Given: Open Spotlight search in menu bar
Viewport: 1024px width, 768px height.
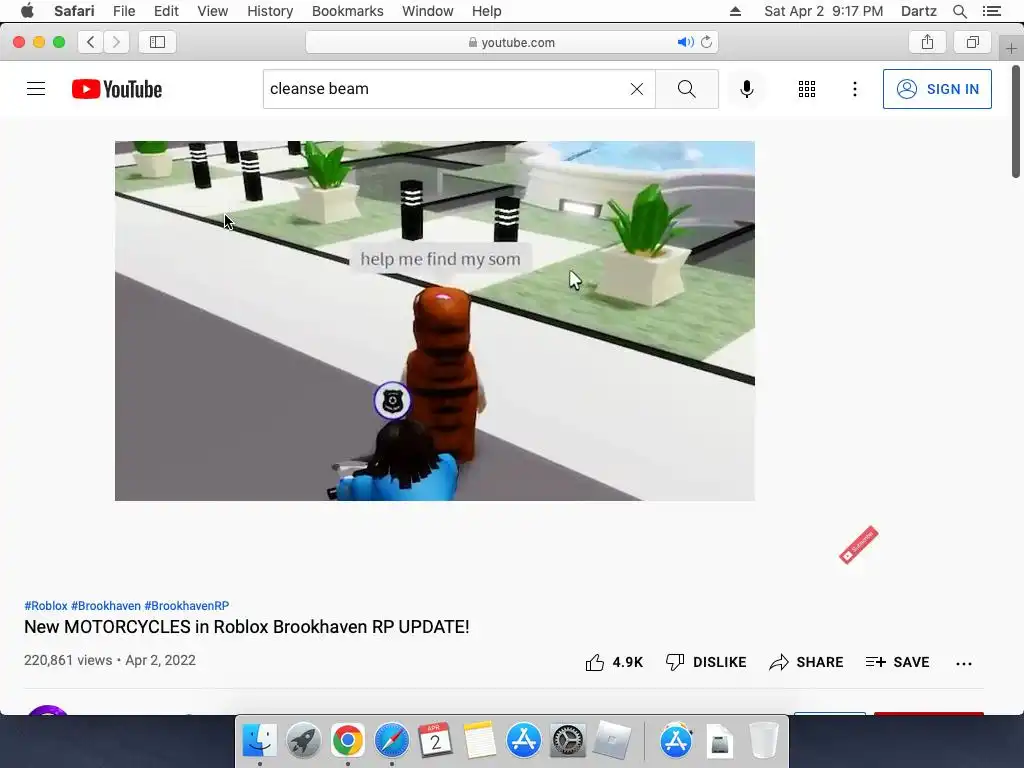Looking at the screenshot, I should click(x=959, y=11).
